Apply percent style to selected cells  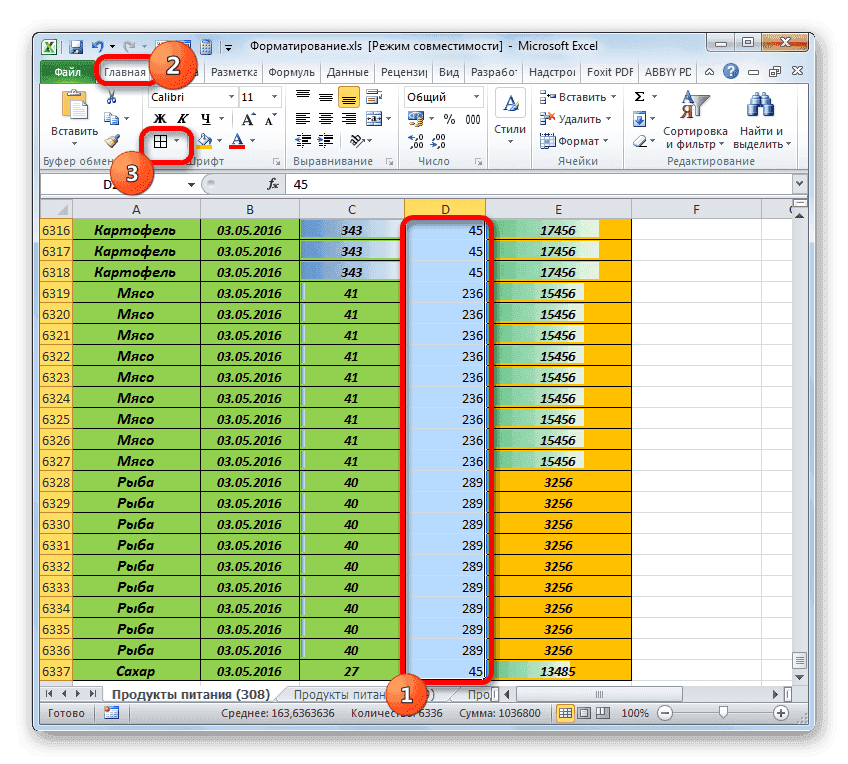click(449, 119)
